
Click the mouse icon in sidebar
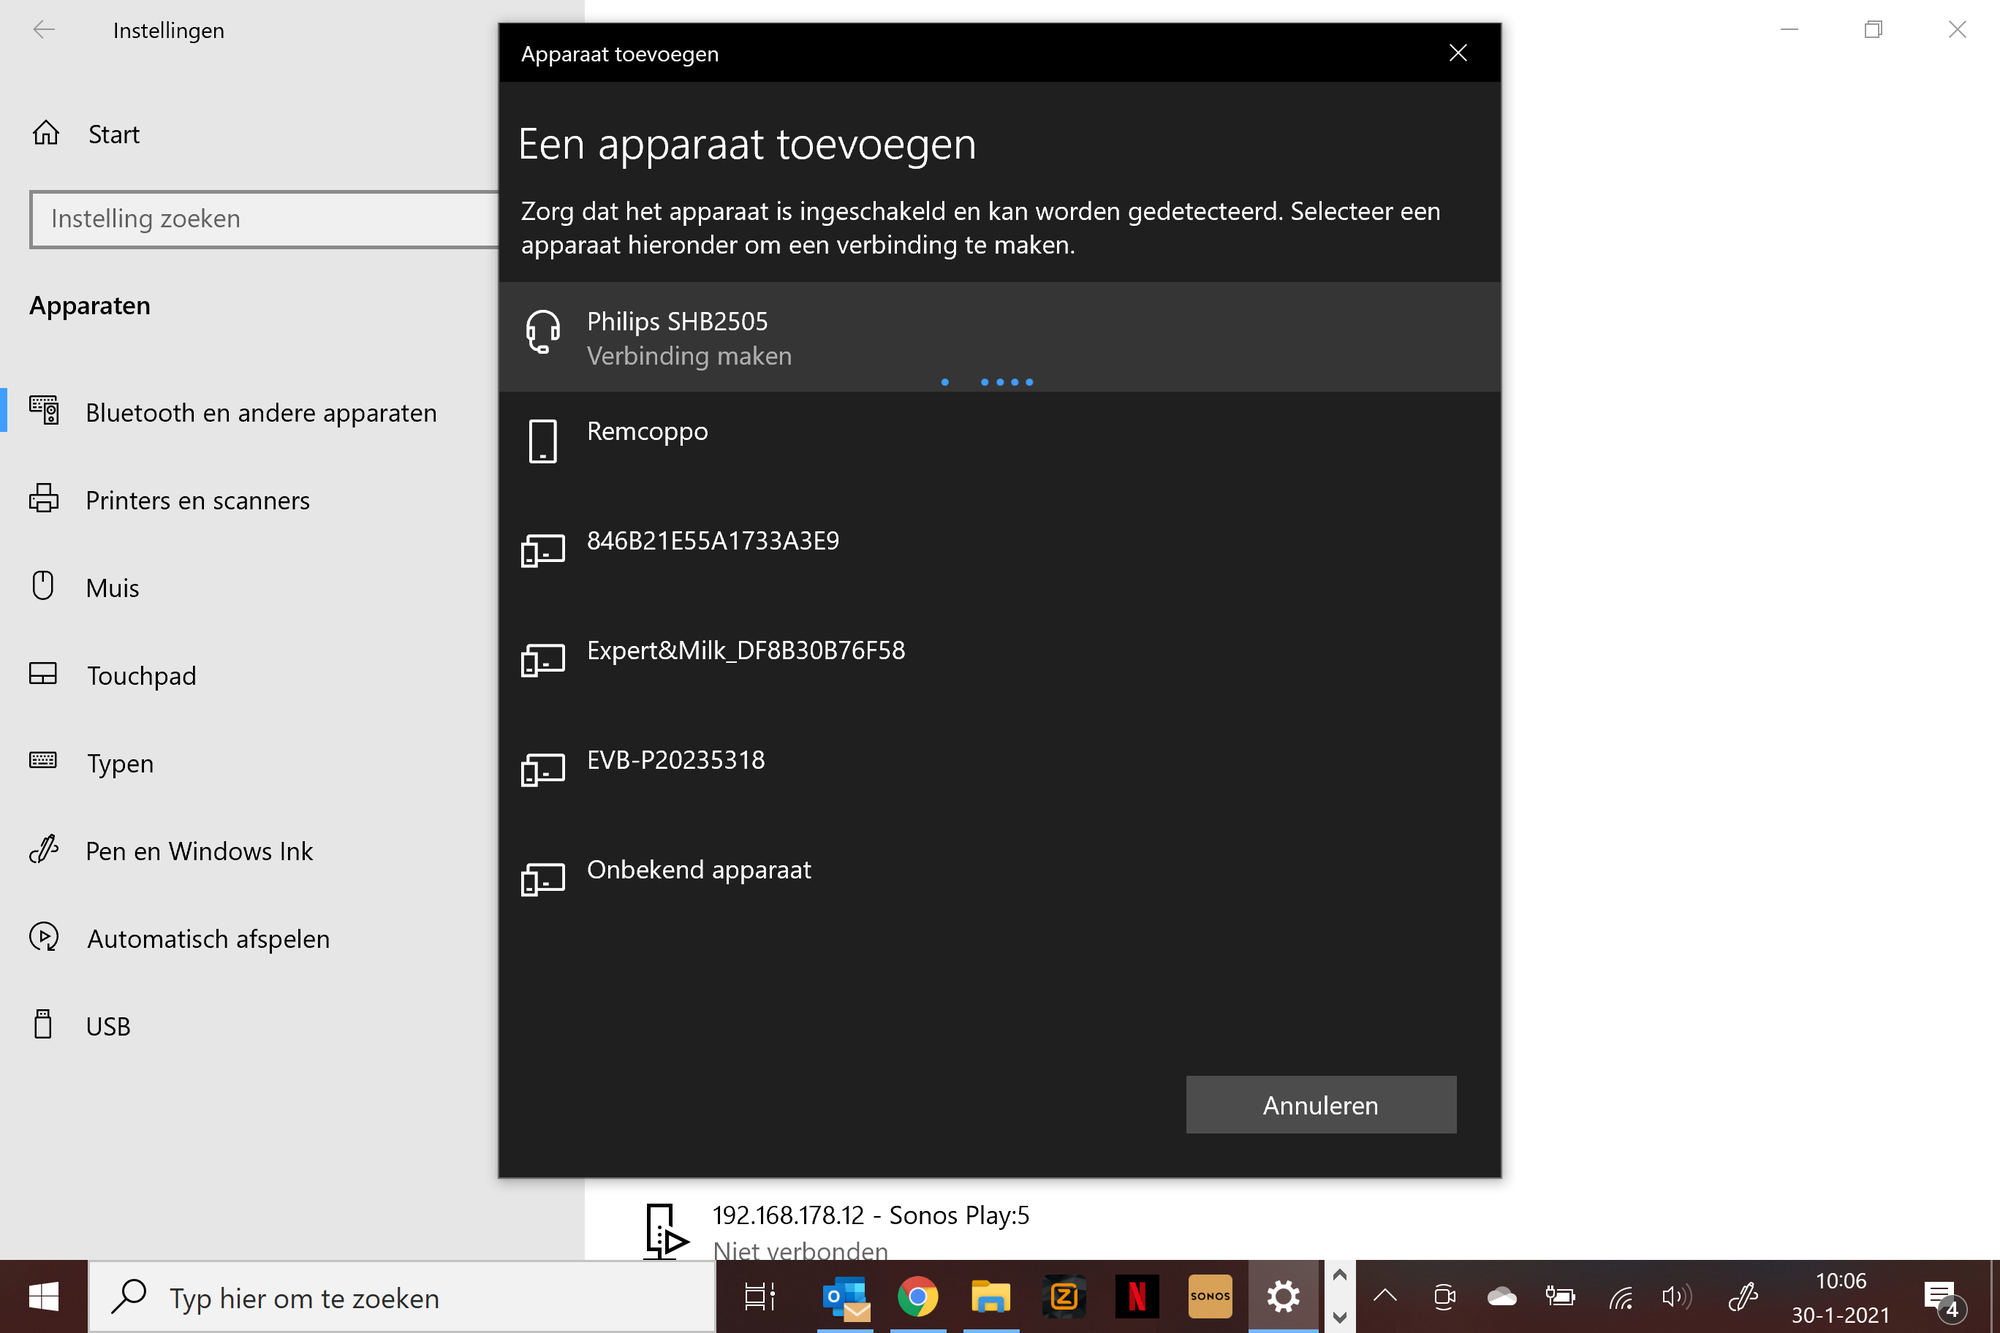tap(43, 585)
